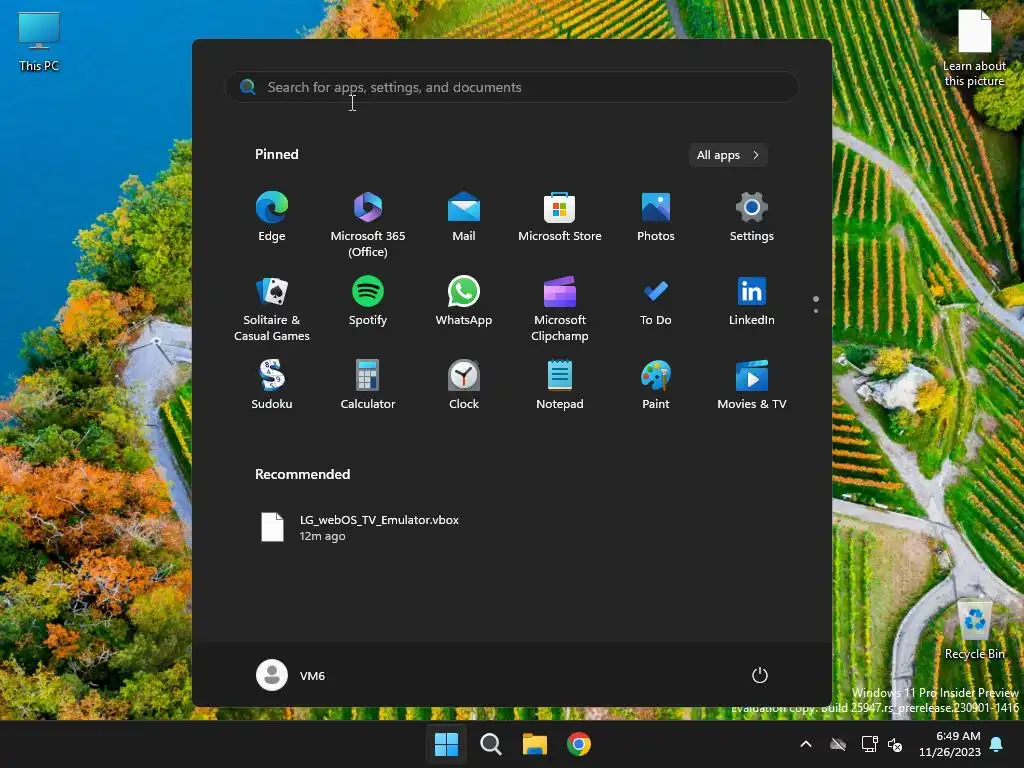Open the Edge browser from pinned apps

(x=272, y=217)
